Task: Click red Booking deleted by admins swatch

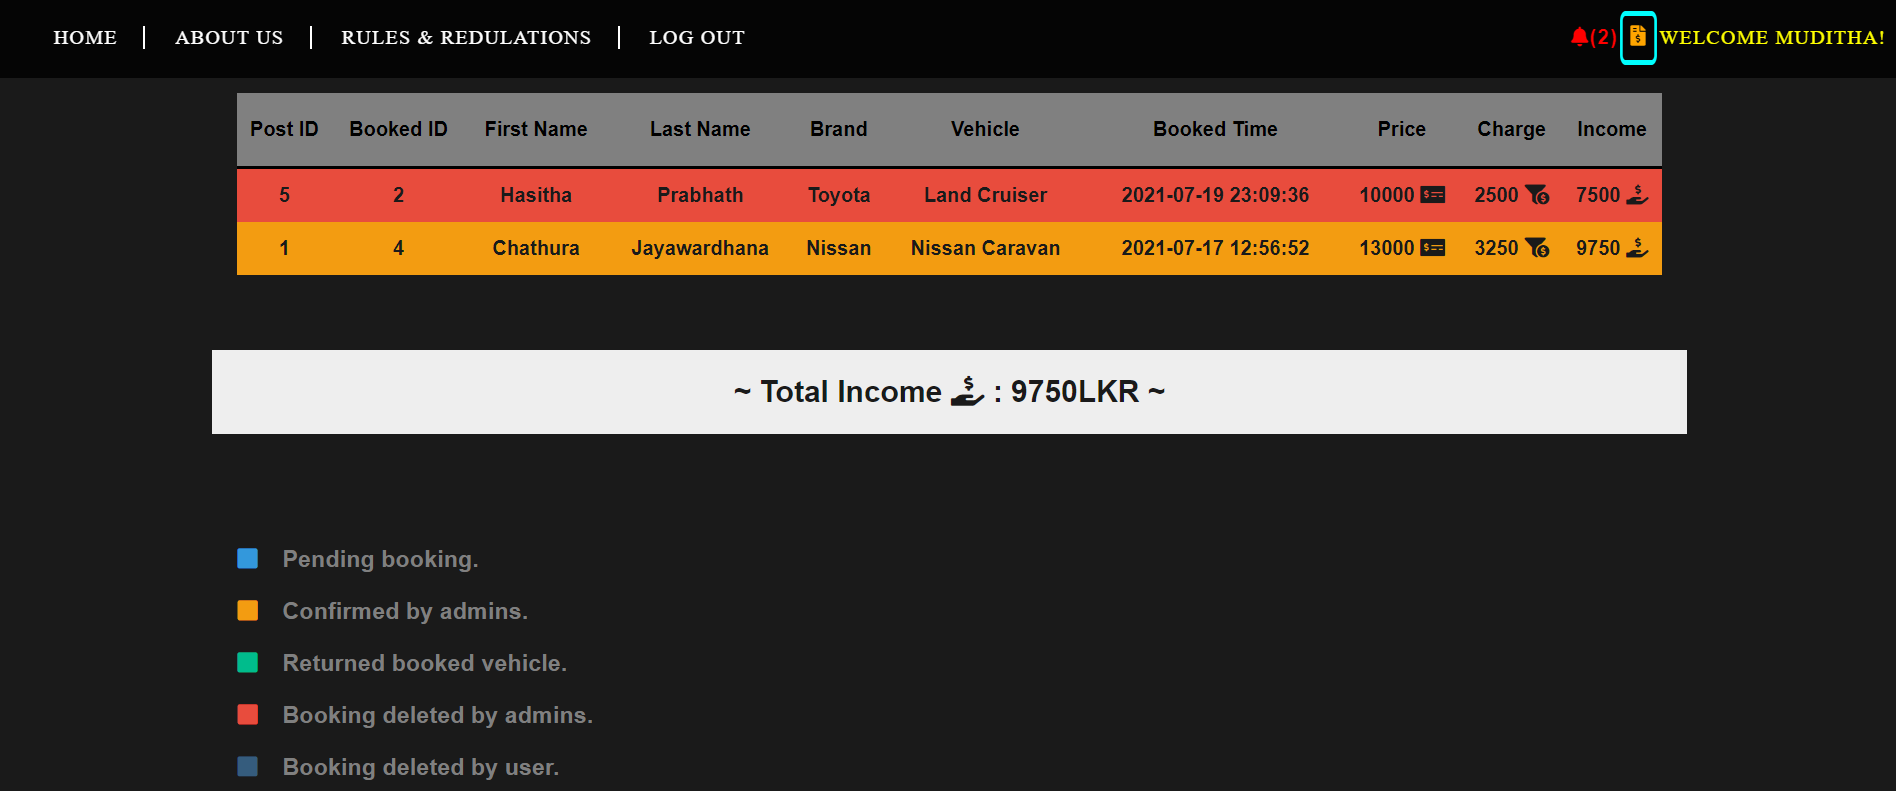Action: [x=248, y=714]
